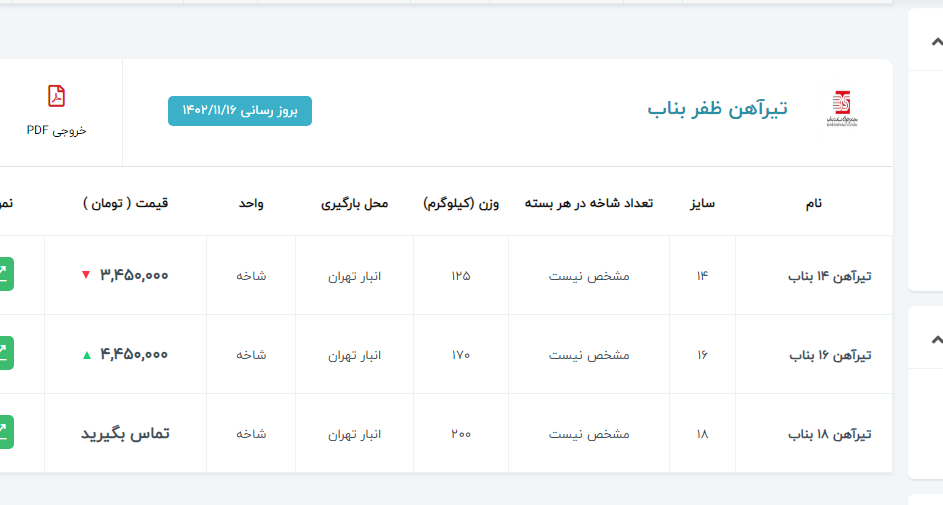Click تماس بگیرید in the price column
The image size is (943, 505).
point(125,433)
